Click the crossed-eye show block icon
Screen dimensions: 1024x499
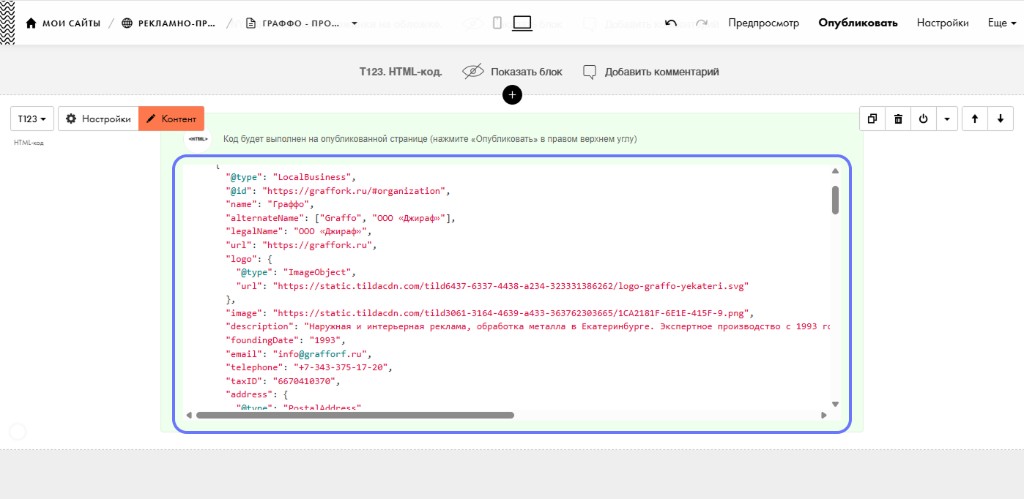(x=472, y=72)
